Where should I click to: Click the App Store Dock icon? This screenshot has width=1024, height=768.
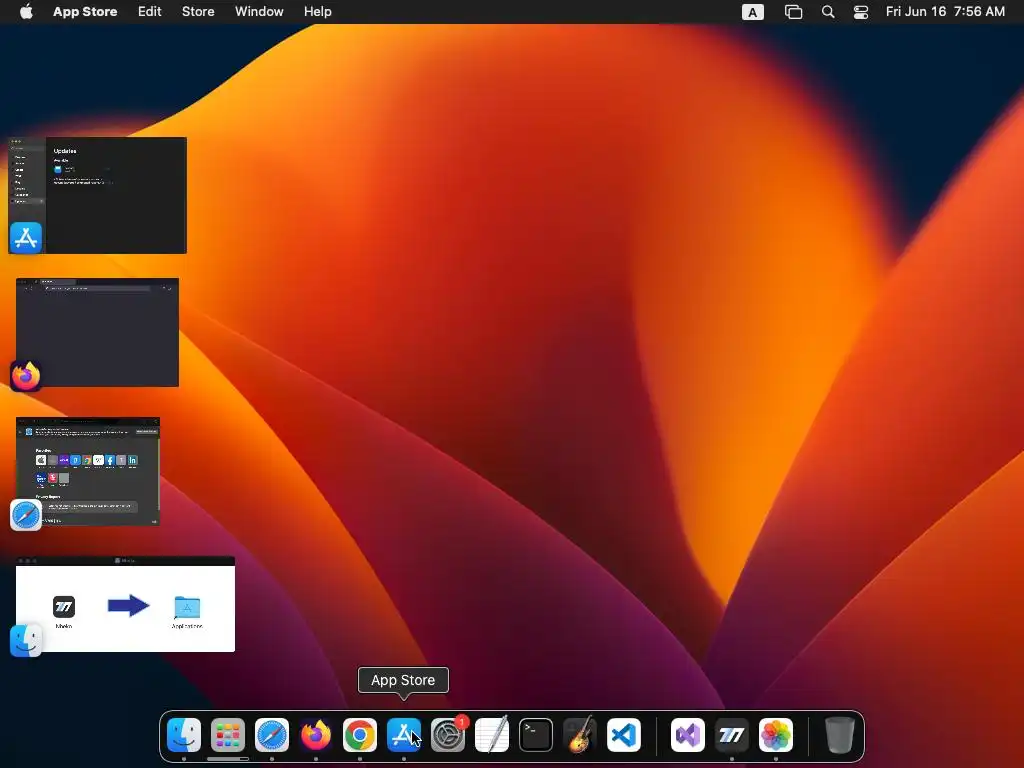pyautogui.click(x=404, y=735)
